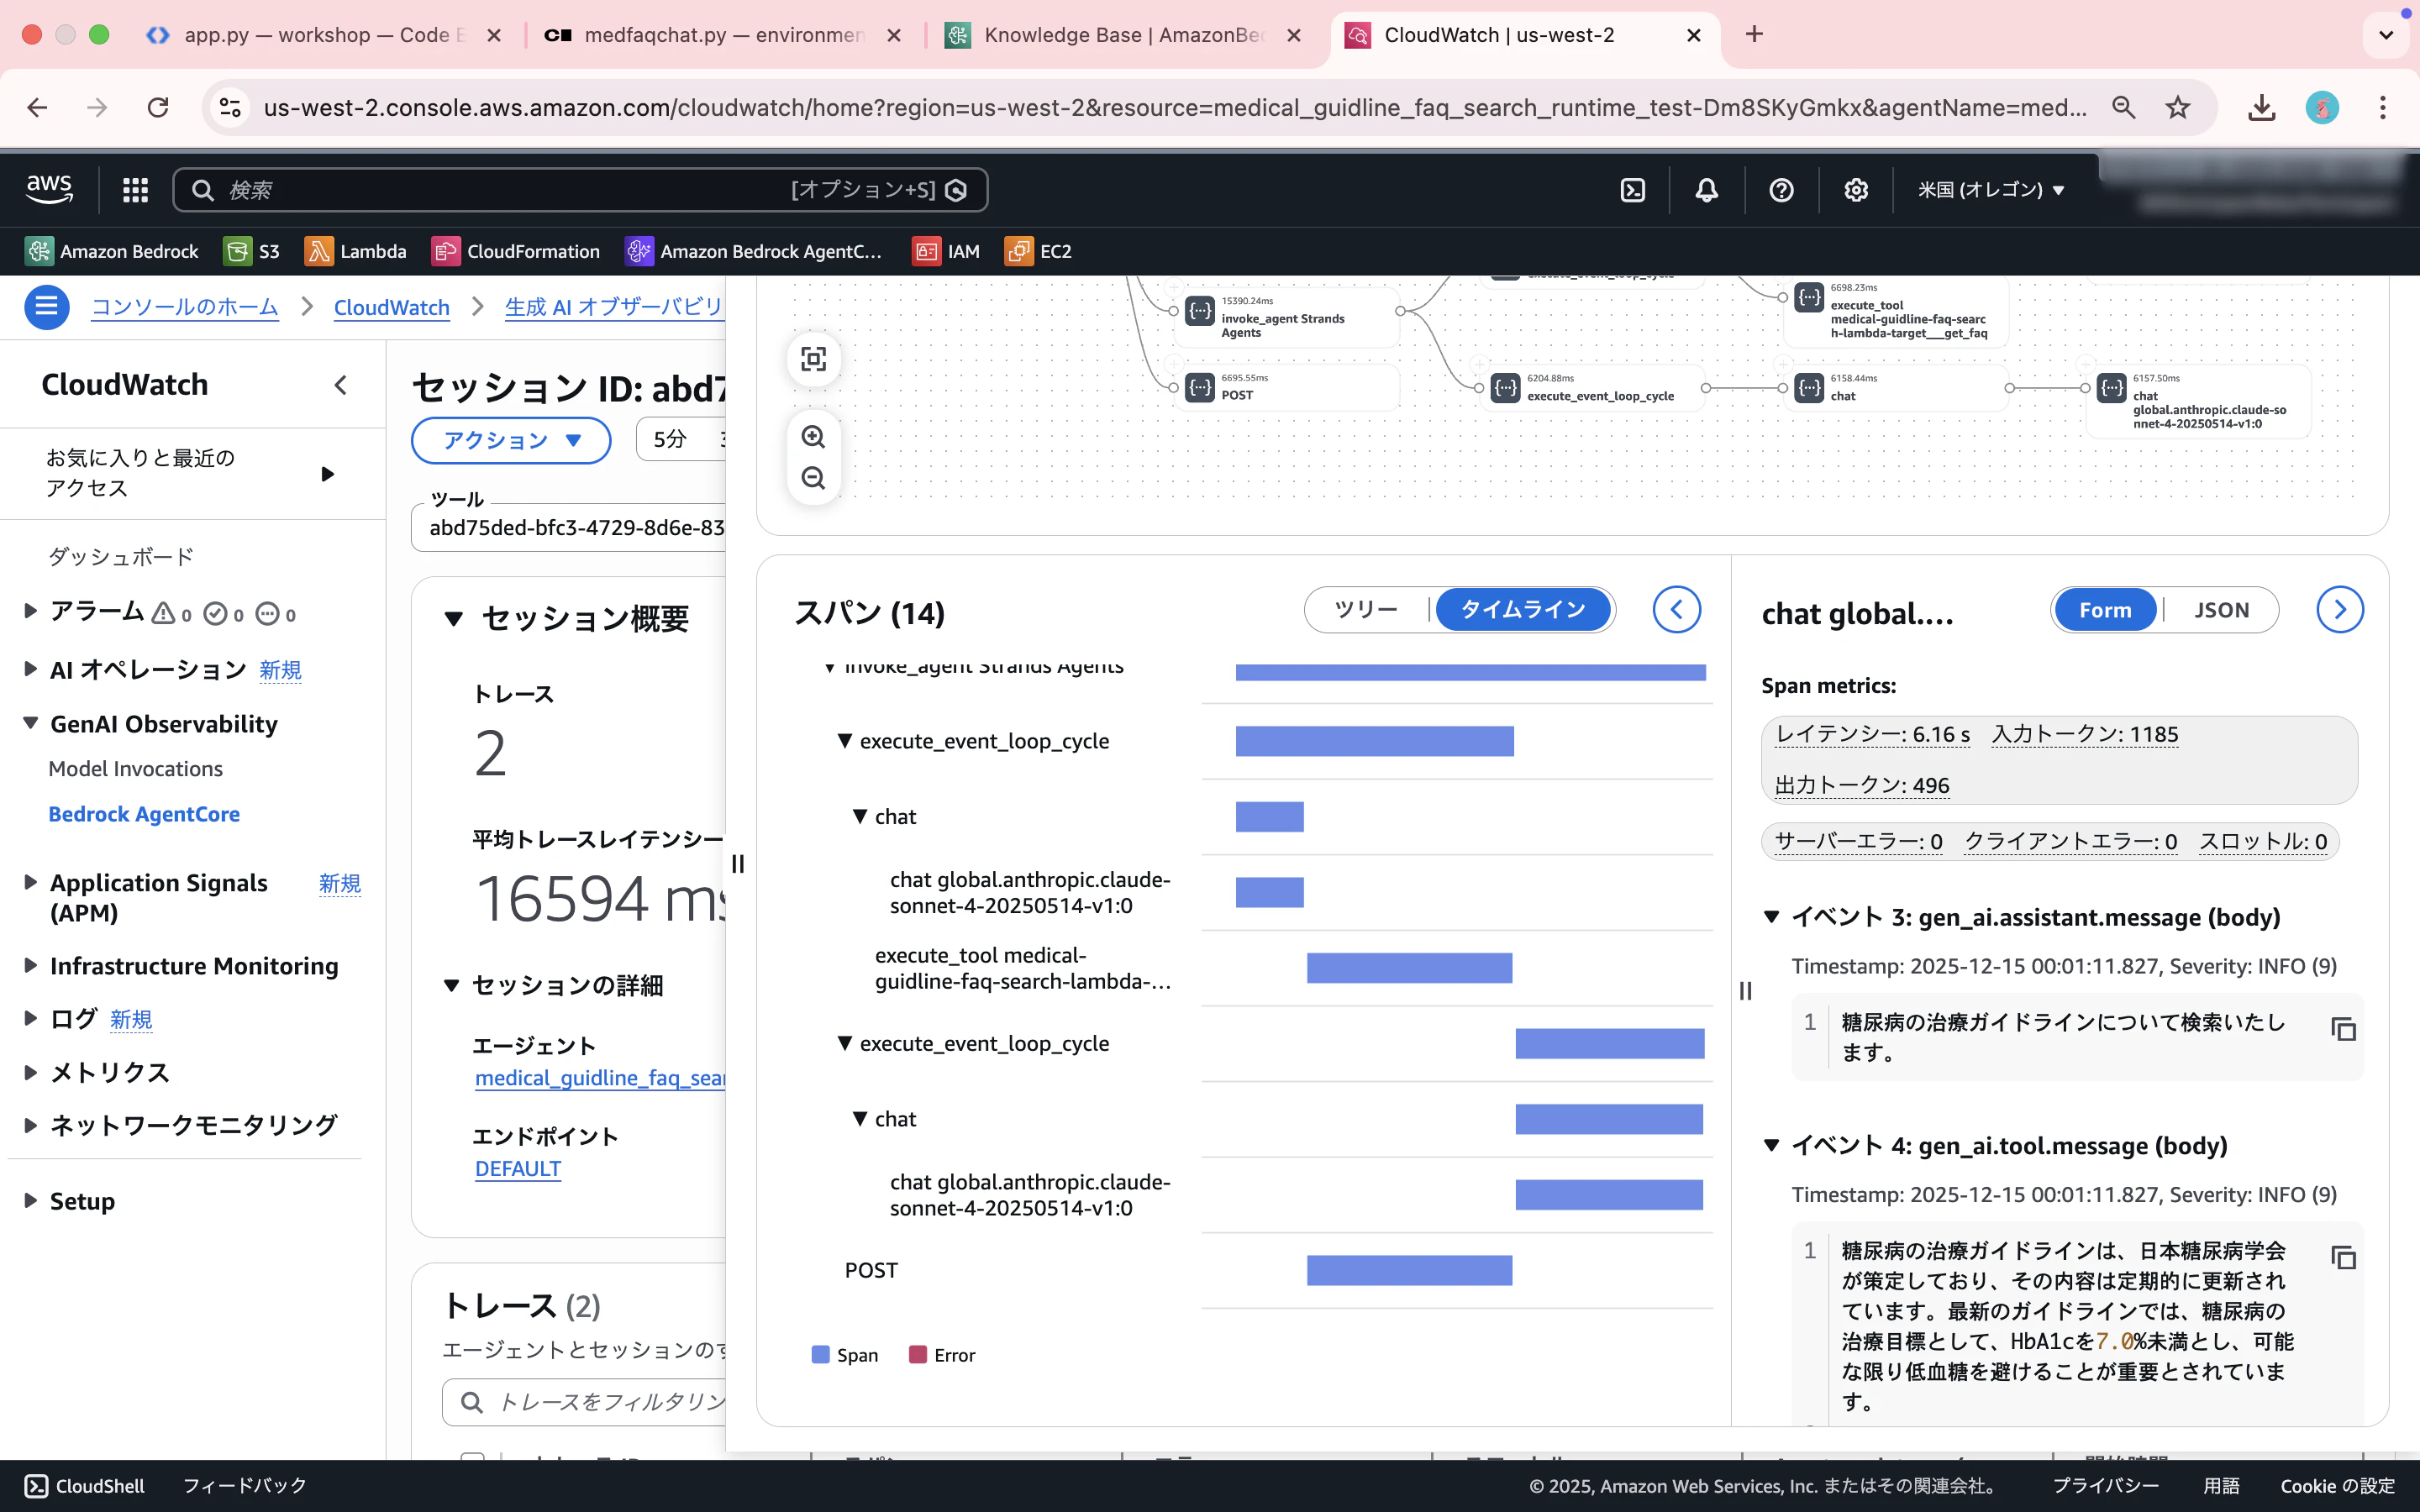Open the CloudFormation shortcut

(x=516, y=251)
